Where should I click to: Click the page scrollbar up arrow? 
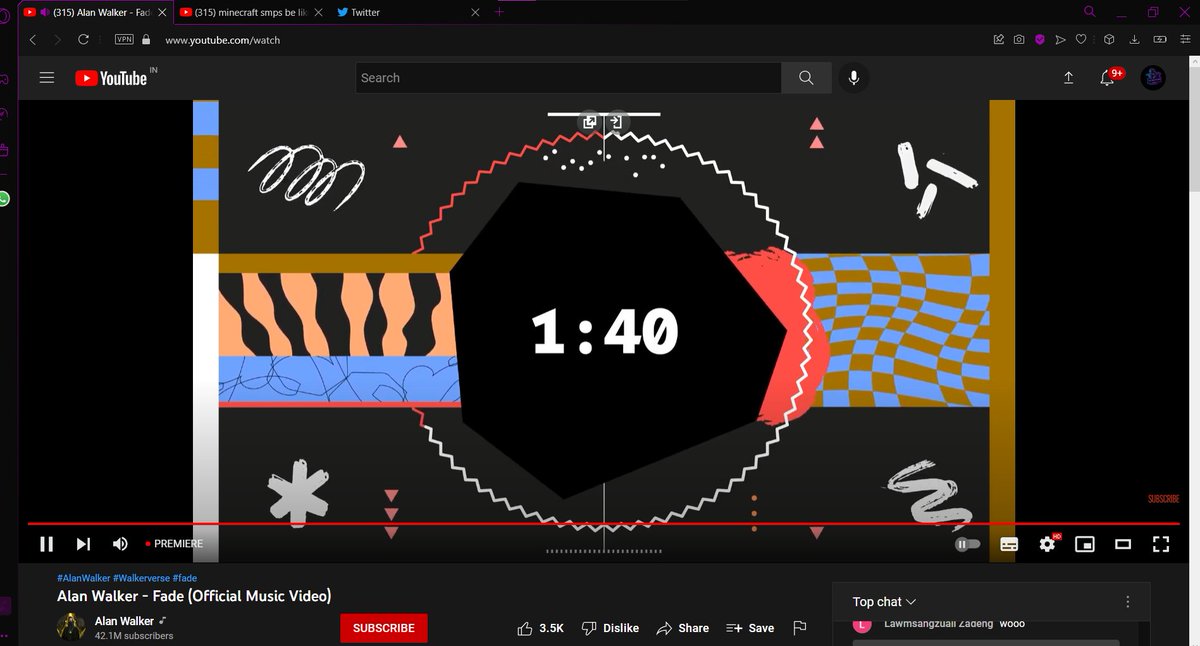click(1194, 62)
